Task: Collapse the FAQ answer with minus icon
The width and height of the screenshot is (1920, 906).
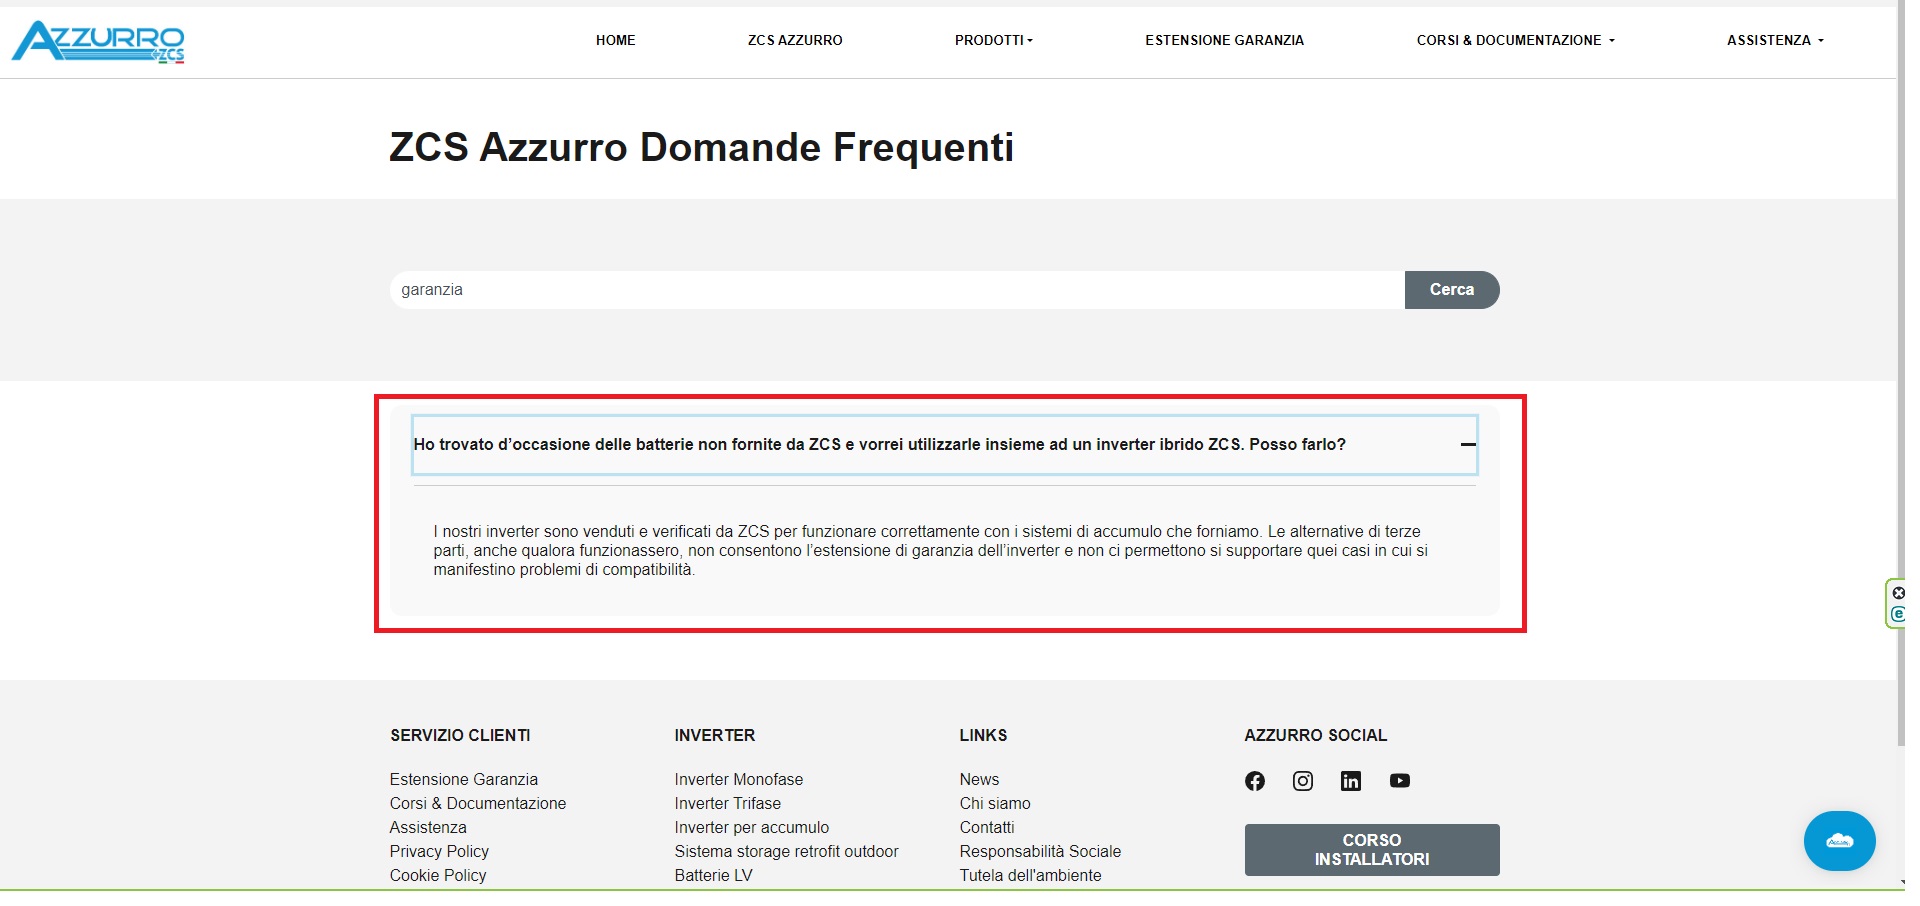Action: click(1468, 444)
